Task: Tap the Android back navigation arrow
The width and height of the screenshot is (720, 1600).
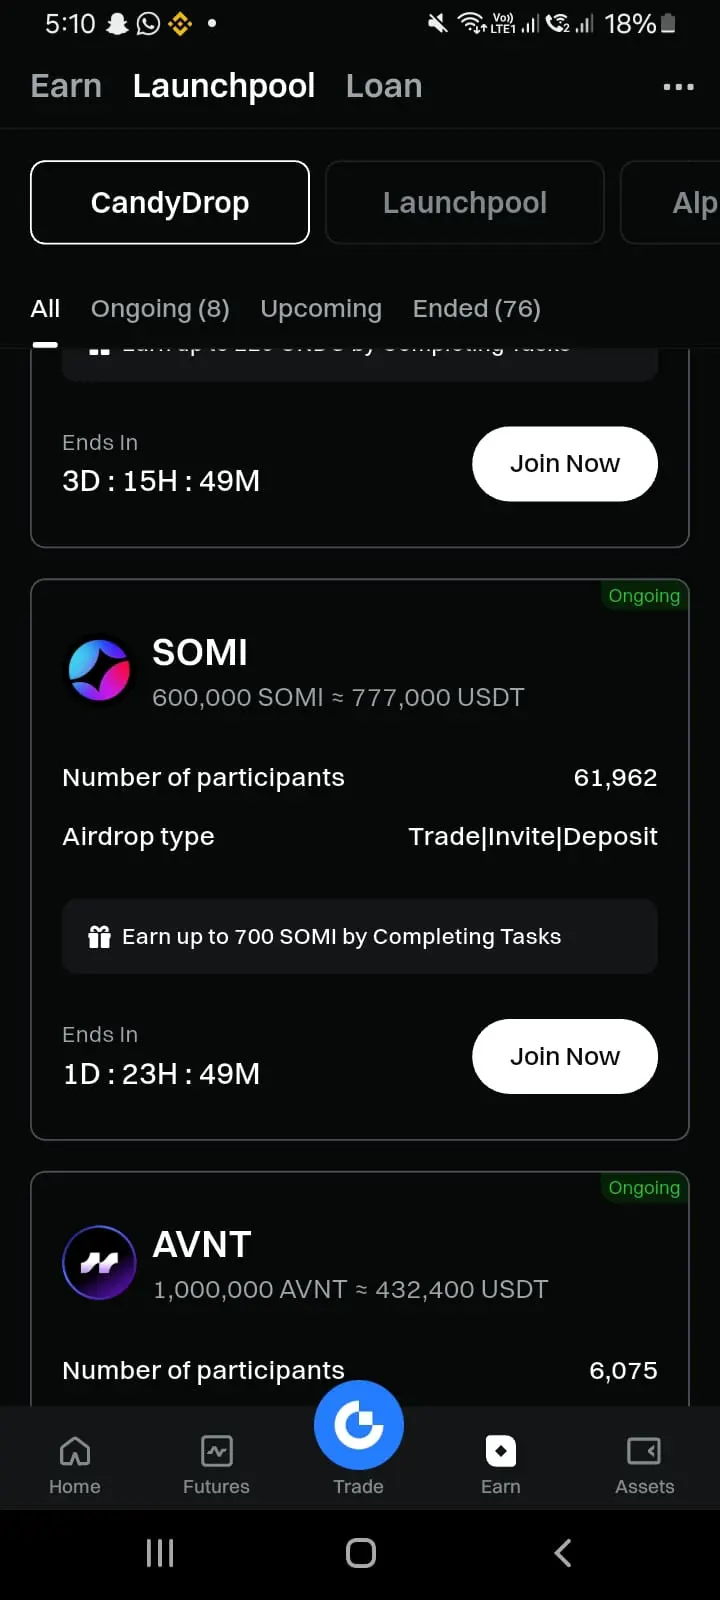Action: [563, 1553]
